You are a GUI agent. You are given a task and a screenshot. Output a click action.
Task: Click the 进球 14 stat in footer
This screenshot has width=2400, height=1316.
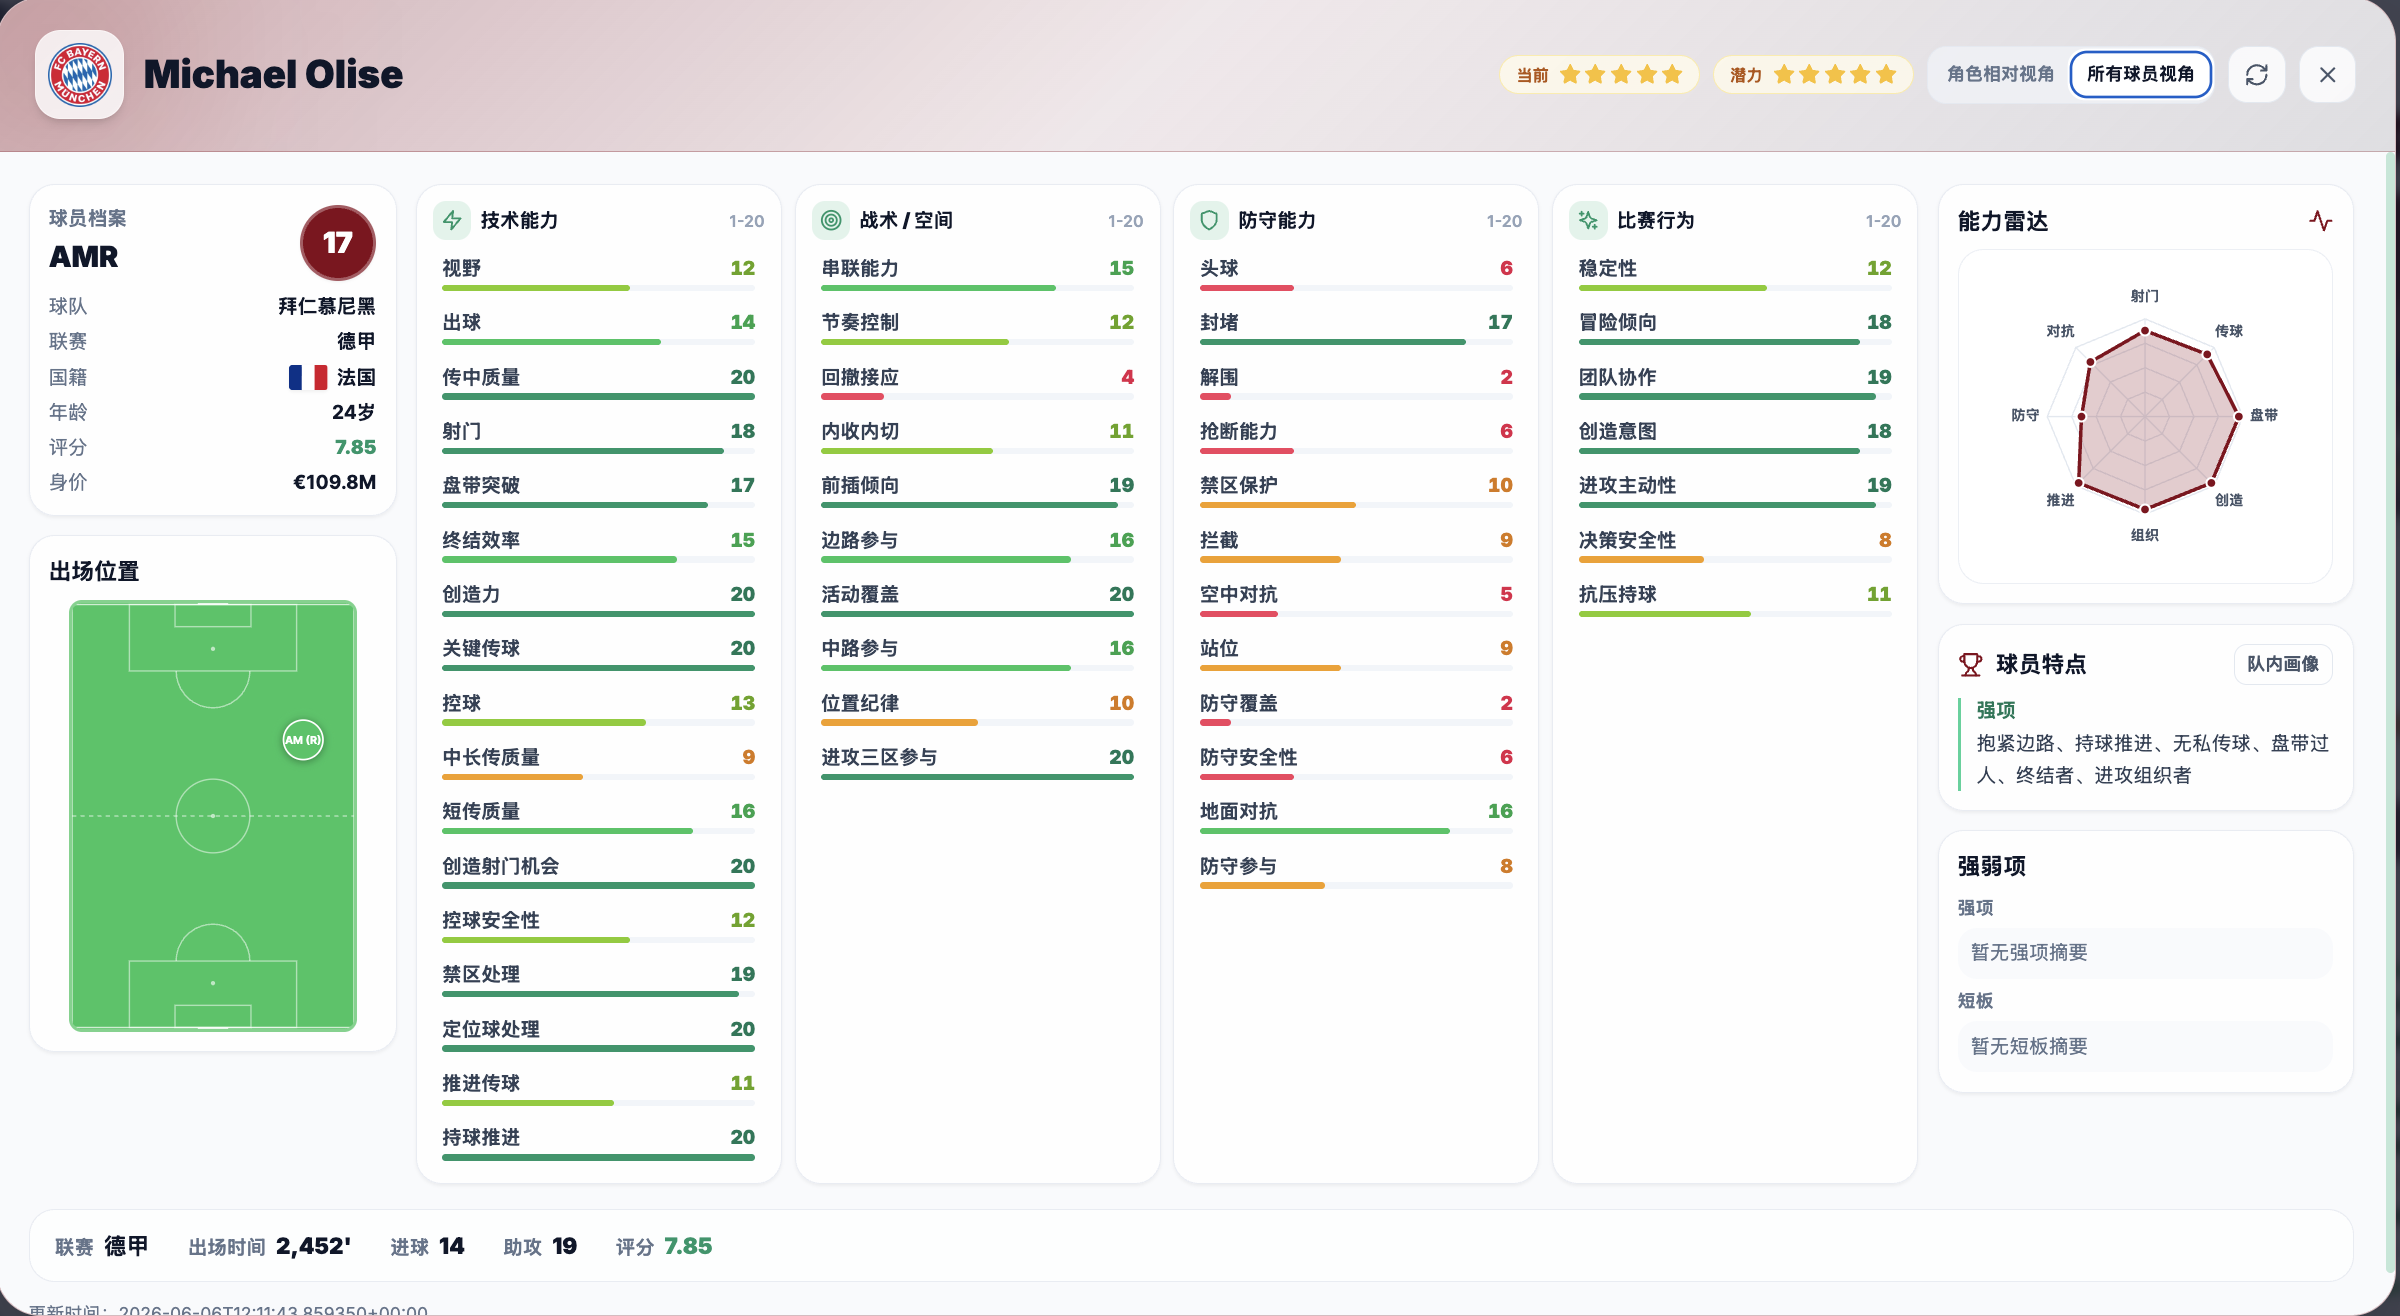pyautogui.click(x=427, y=1246)
